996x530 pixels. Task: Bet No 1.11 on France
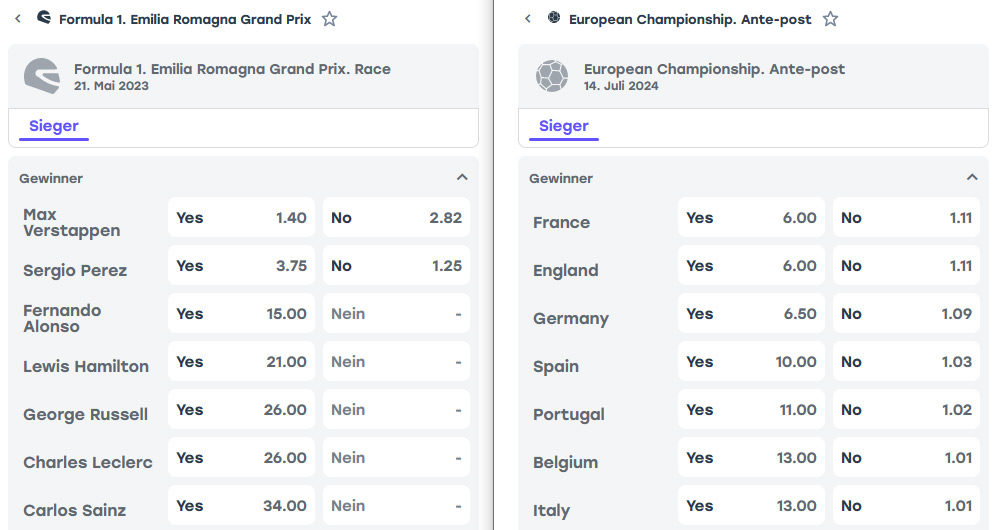tap(906, 217)
